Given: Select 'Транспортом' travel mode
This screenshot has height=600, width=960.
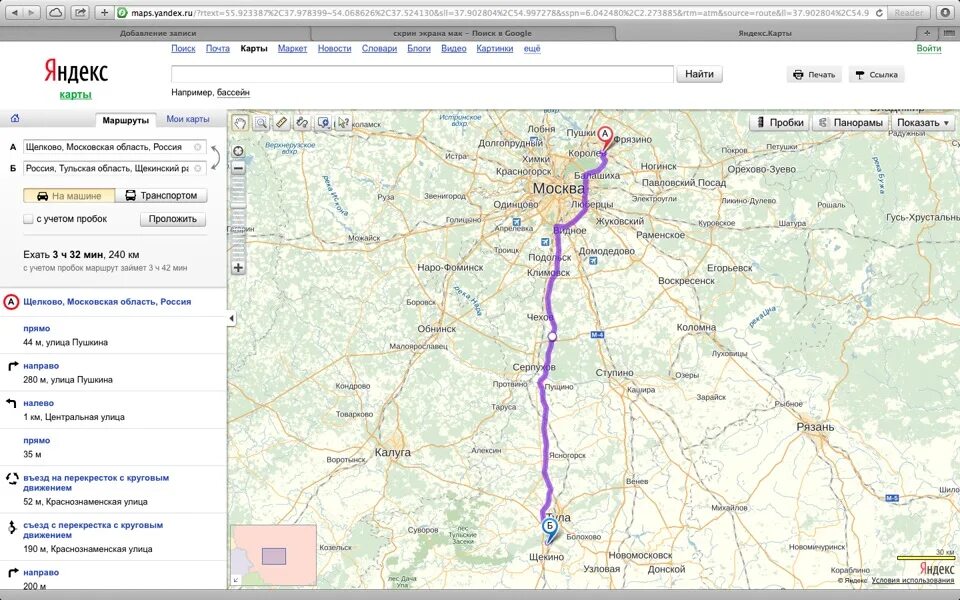Looking at the screenshot, I should [161, 196].
